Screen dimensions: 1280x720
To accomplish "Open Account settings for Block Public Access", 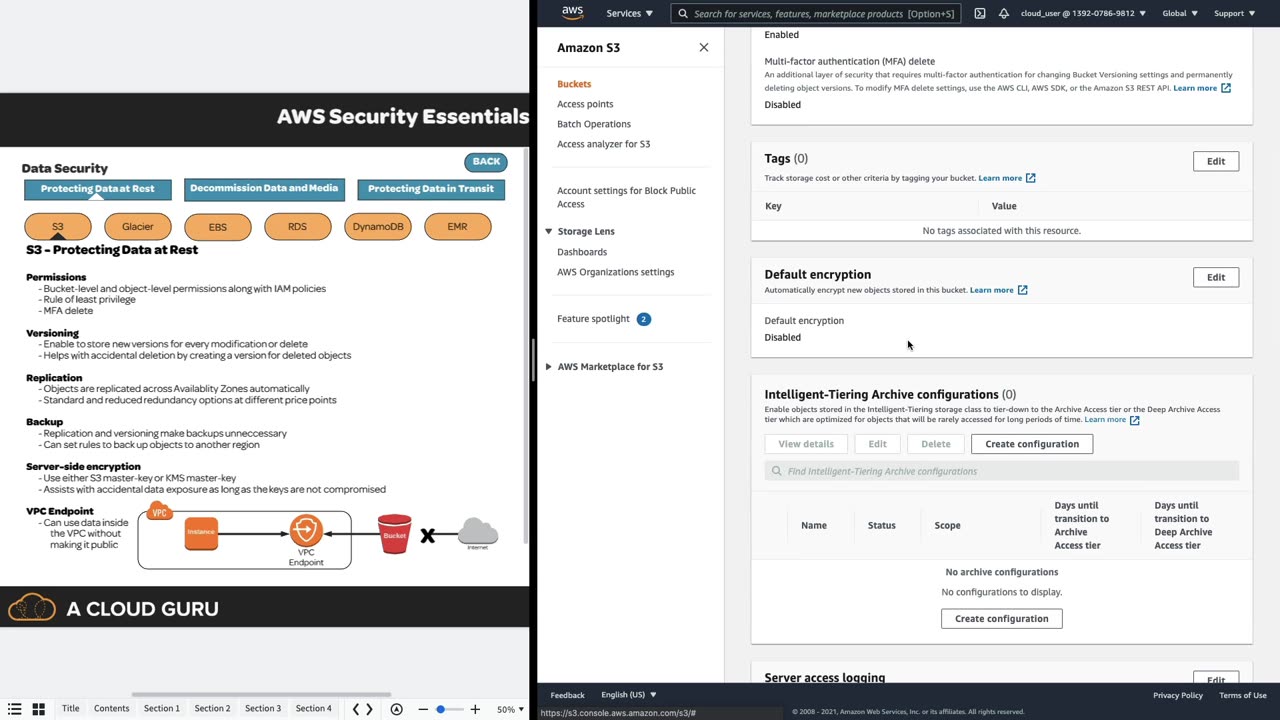I will pos(627,197).
